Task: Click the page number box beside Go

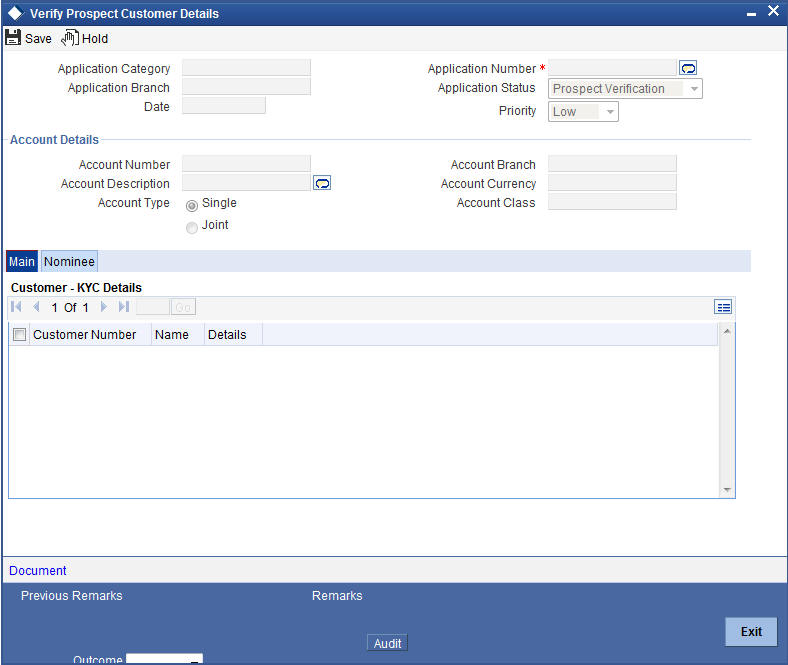Action: click(x=153, y=307)
